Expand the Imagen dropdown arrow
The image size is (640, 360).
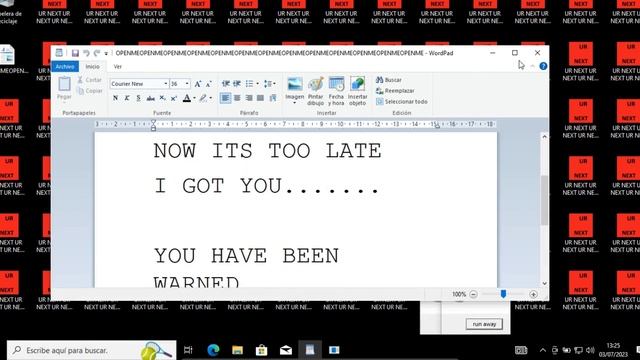[295, 103]
